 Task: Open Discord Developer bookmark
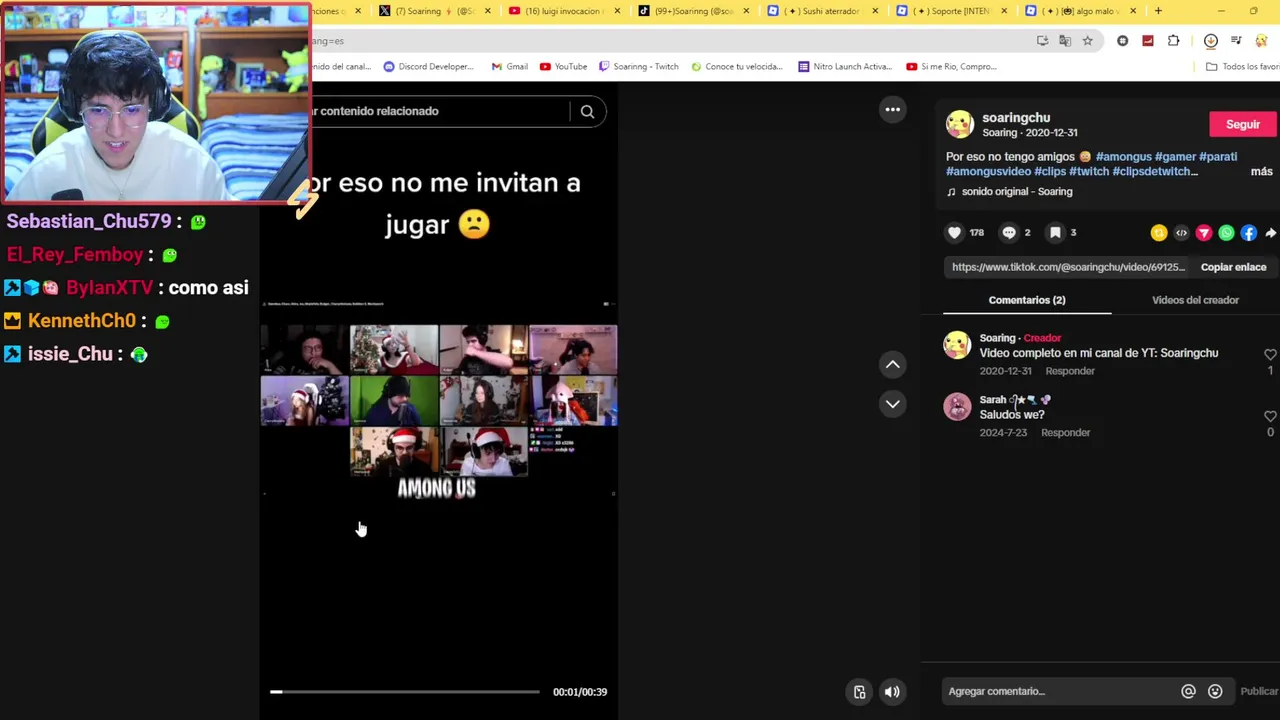click(428, 67)
